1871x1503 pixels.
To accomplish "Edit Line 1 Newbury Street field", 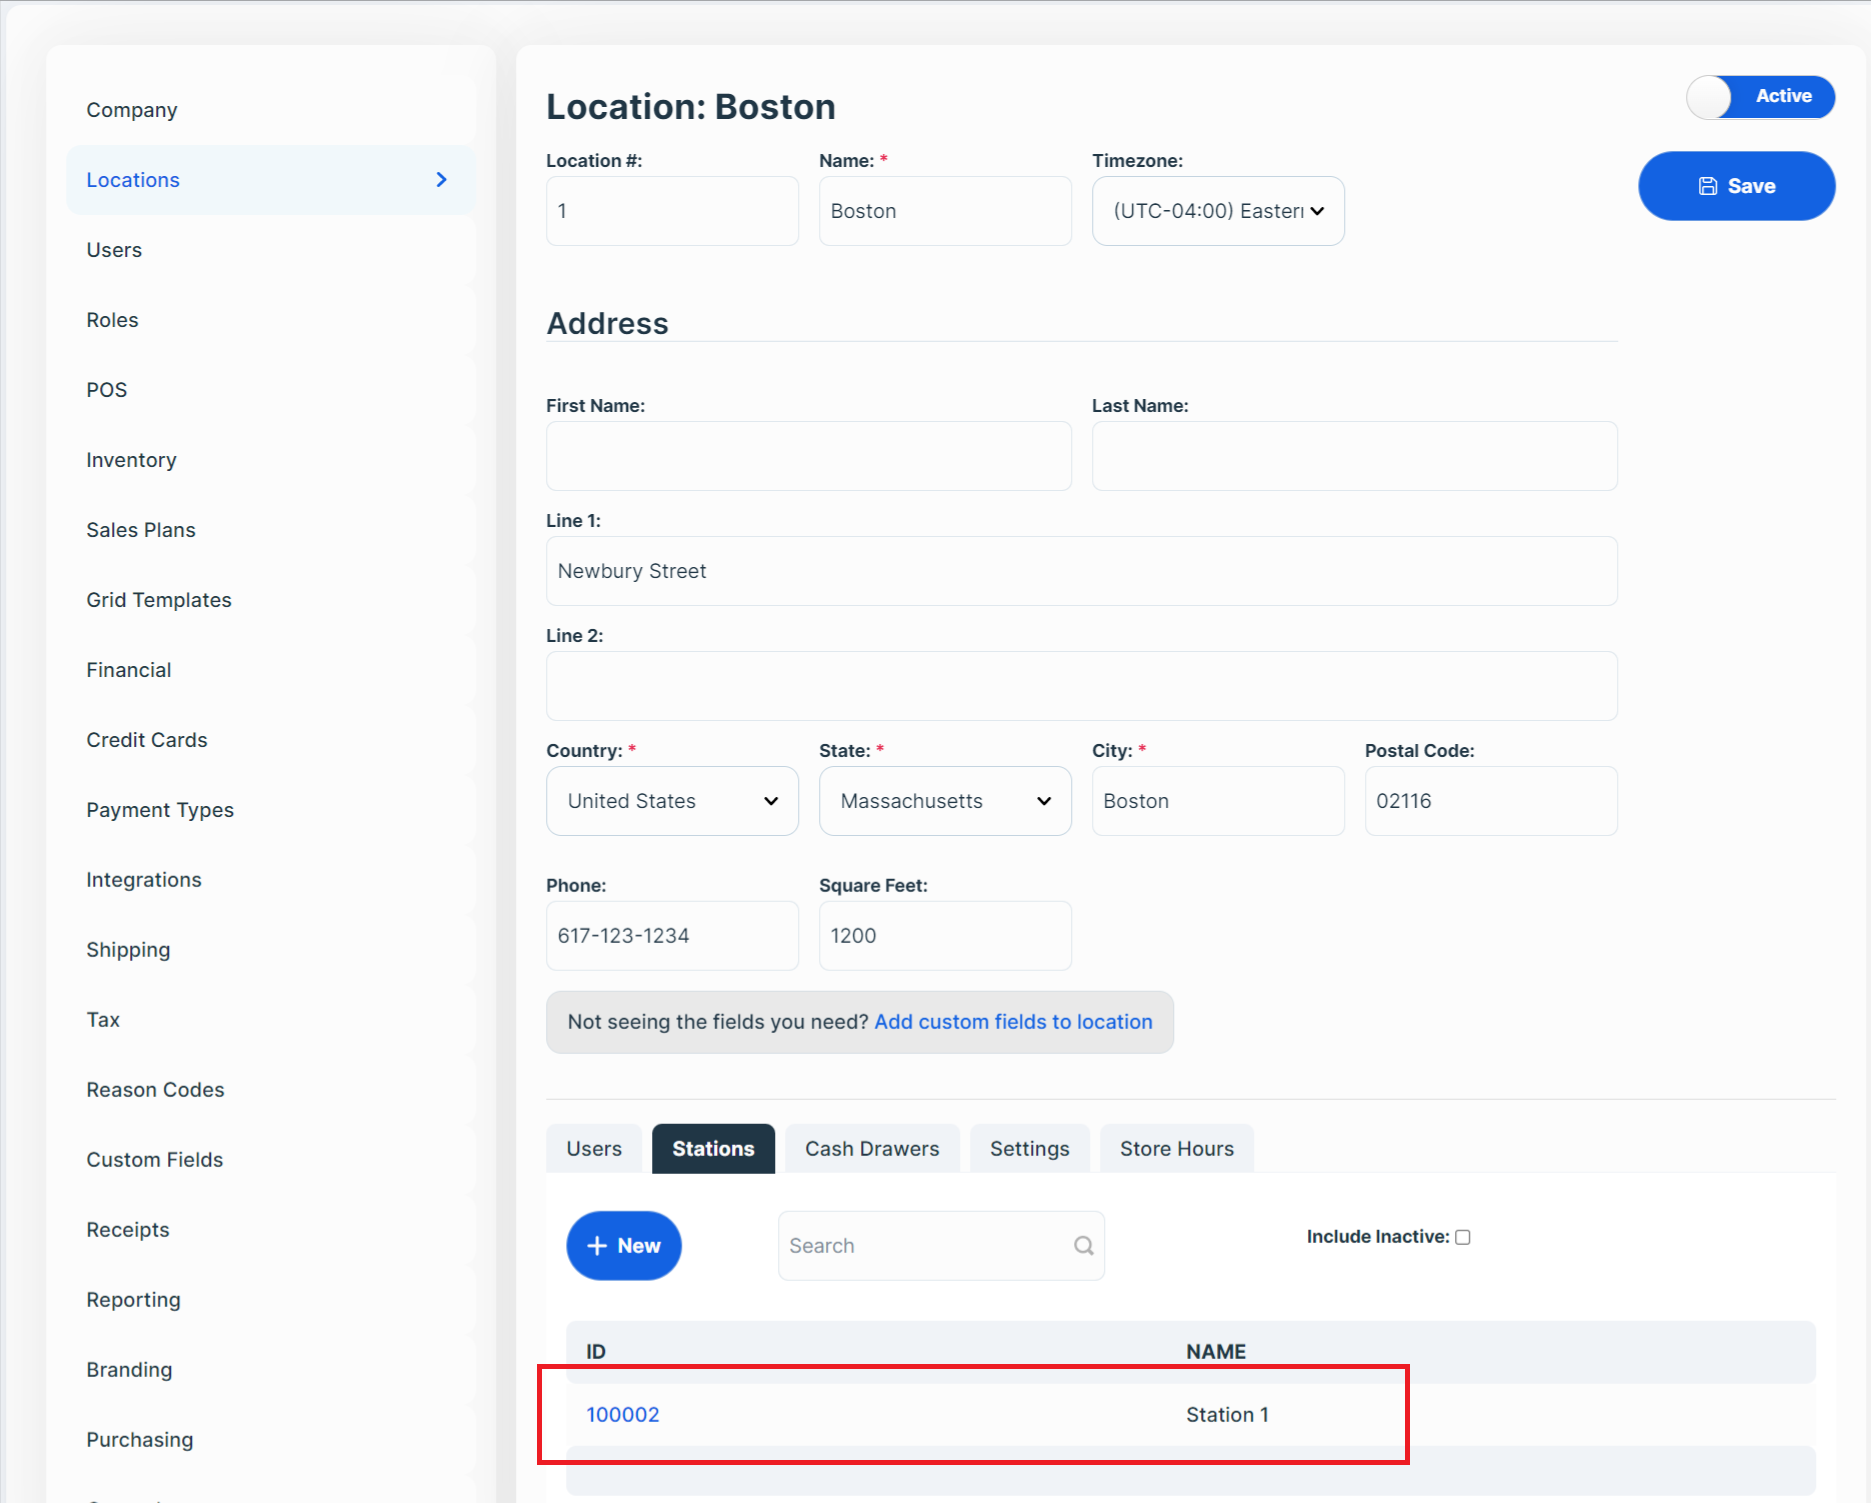I will tap(1081, 571).
